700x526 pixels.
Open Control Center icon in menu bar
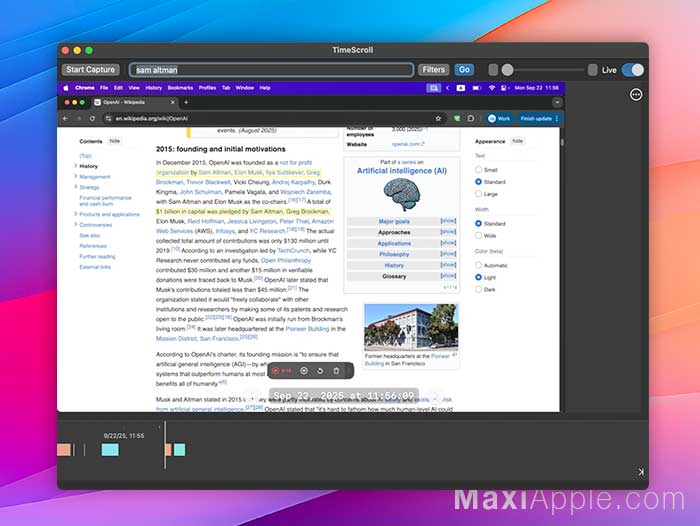[x=504, y=88]
